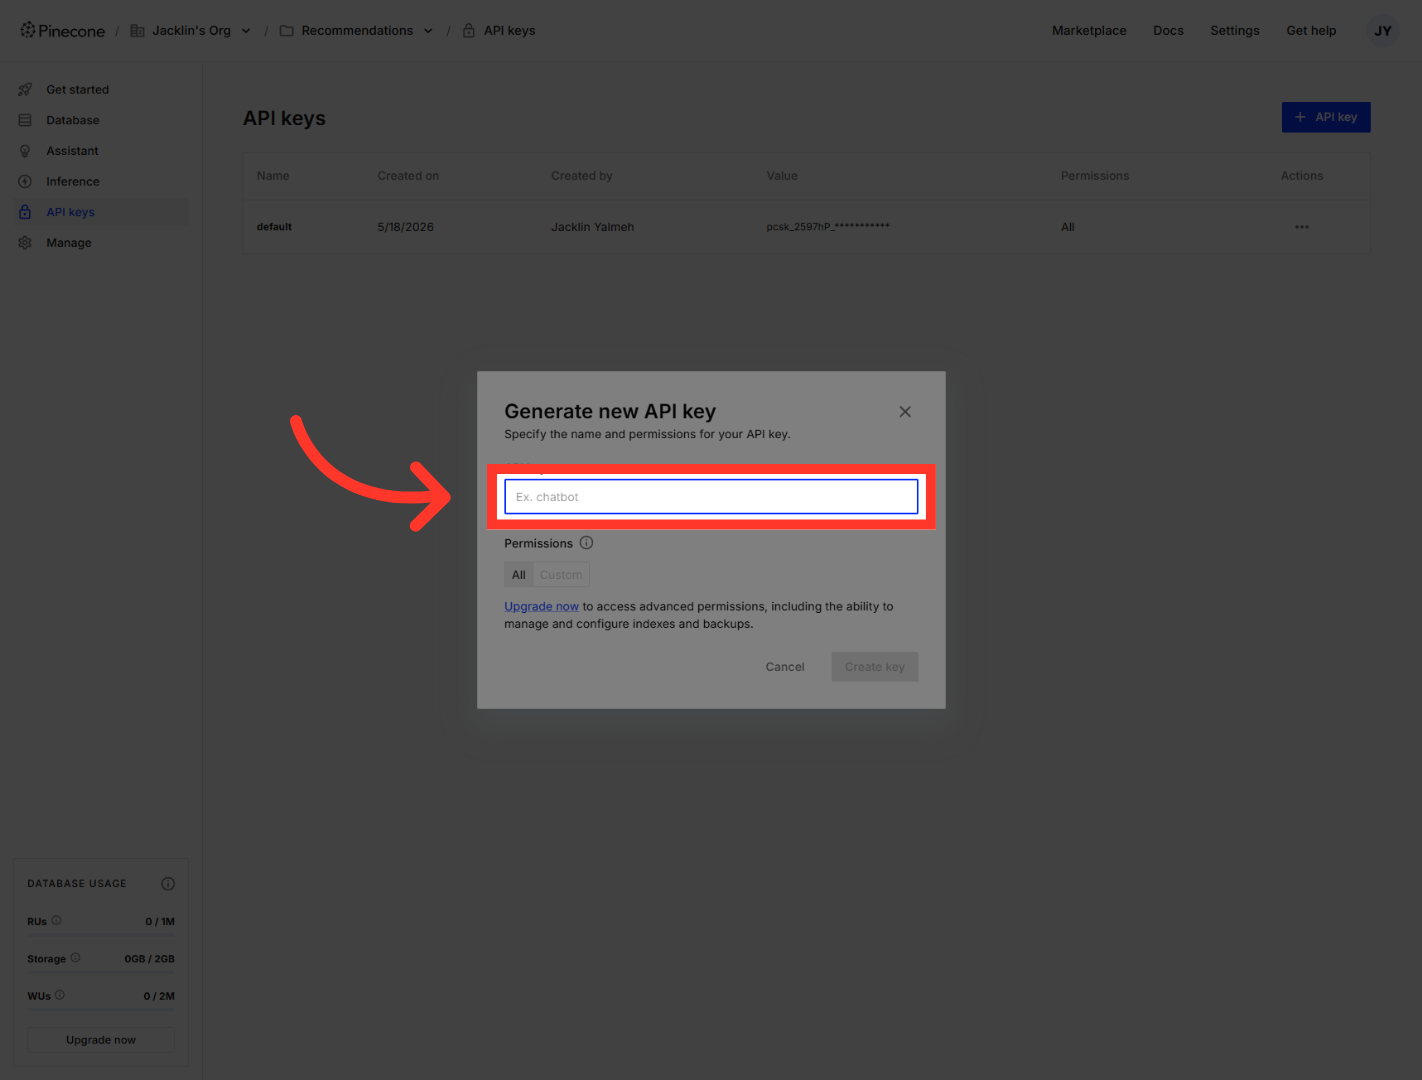The height and width of the screenshot is (1080, 1422).
Task: Go to Inference section
Action: [x=72, y=182]
